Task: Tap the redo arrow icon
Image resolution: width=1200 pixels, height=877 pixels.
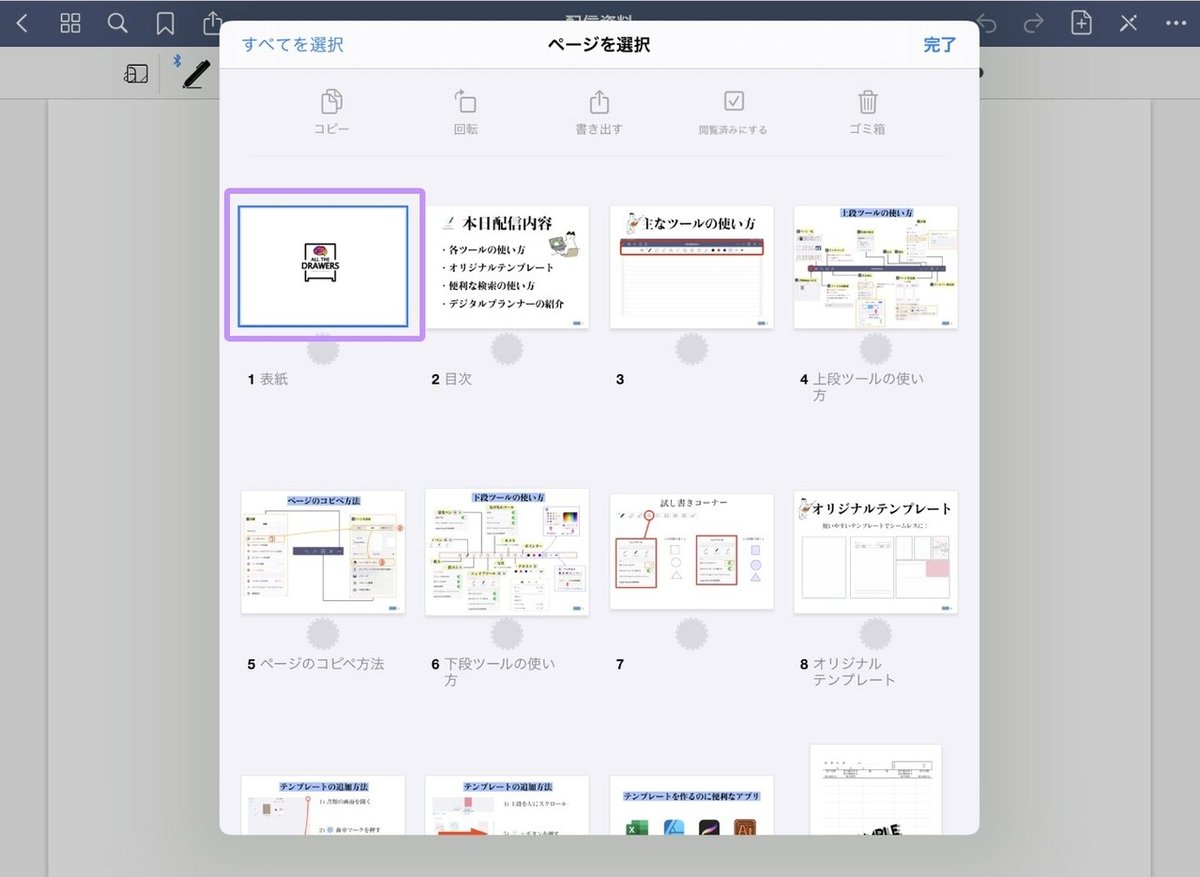Action: (x=1034, y=22)
